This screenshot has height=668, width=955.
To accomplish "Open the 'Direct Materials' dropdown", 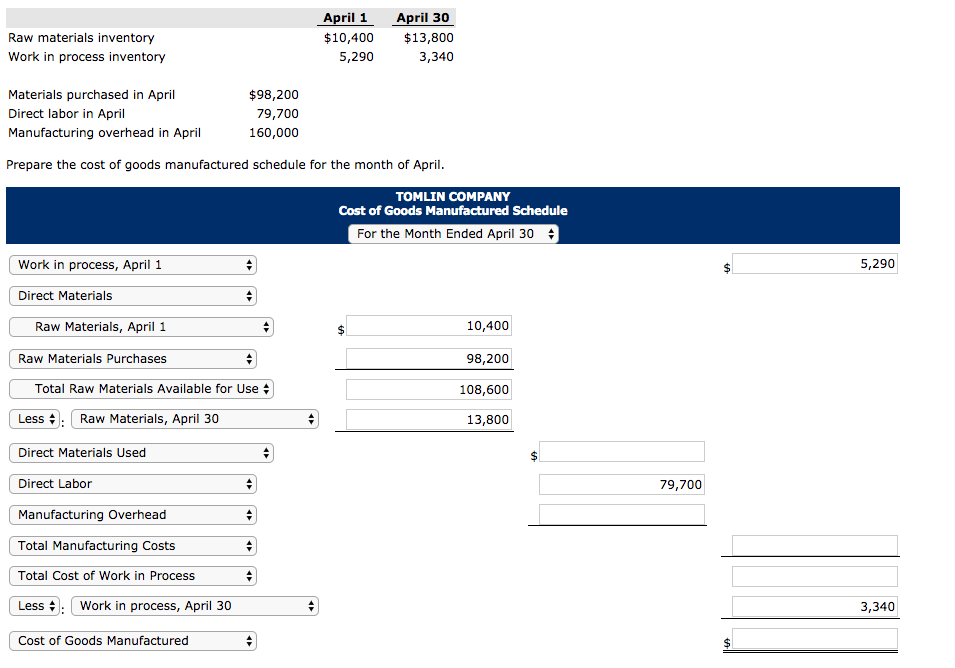I will click(133, 296).
